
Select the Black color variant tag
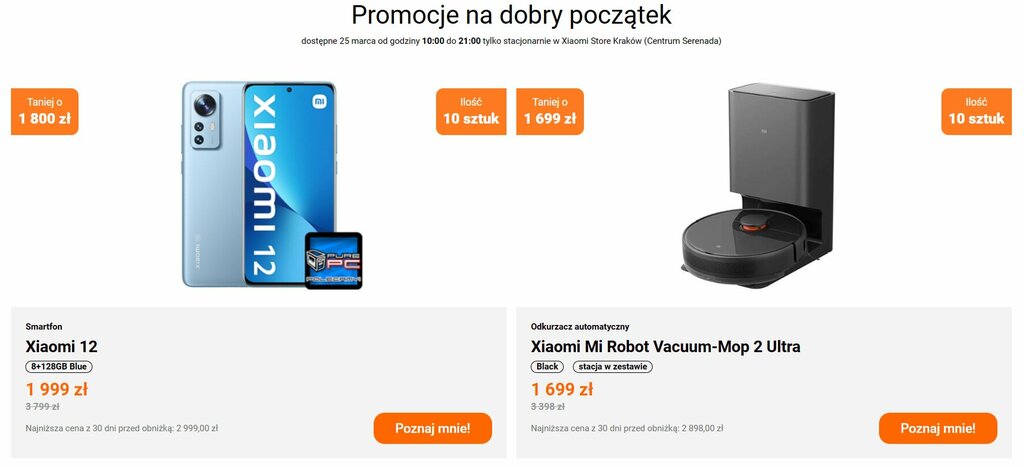coord(547,366)
